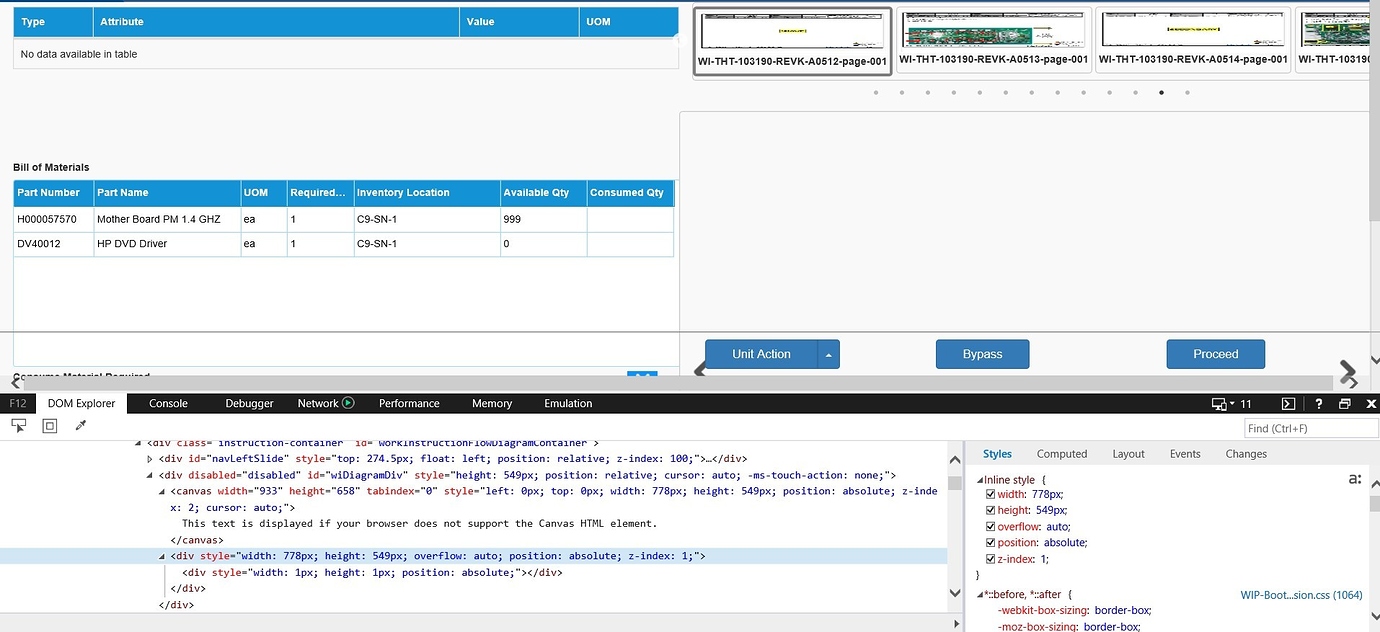
Task: Open the Performance tab
Action: pyautogui.click(x=409, y=403)
